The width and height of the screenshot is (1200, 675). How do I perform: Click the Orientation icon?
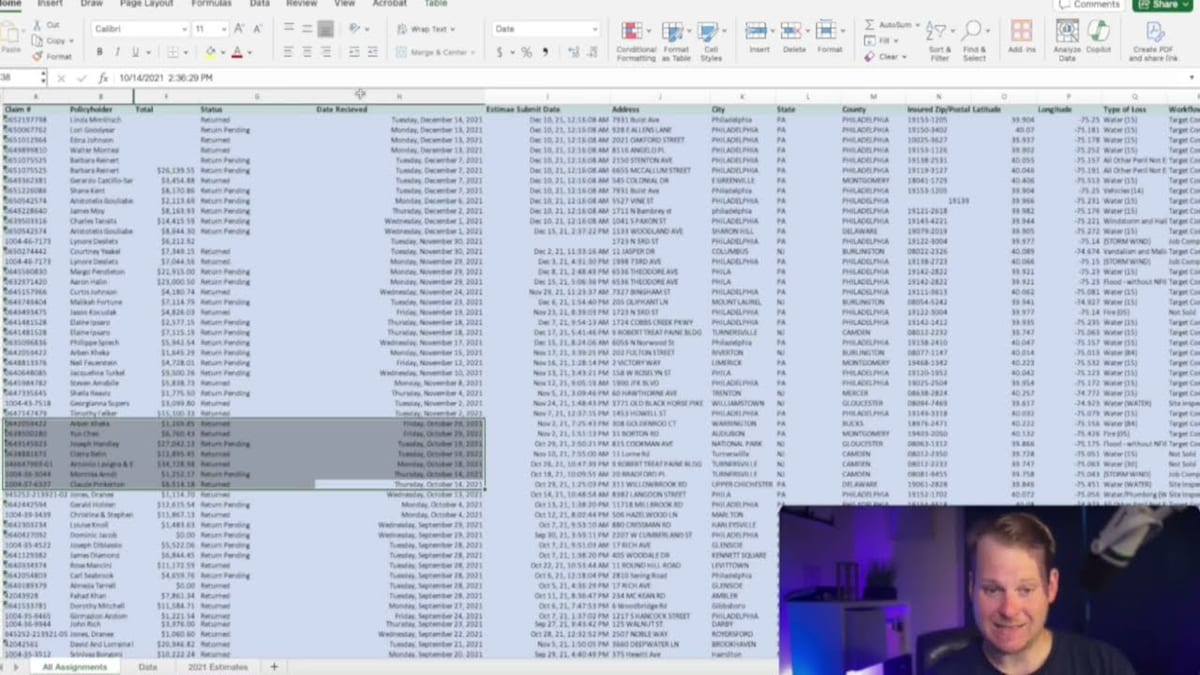(x=355, y=29)
